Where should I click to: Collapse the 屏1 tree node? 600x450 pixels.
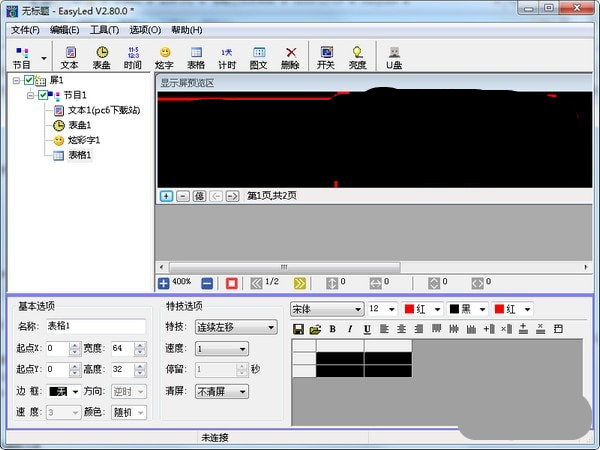pos(17,80)
